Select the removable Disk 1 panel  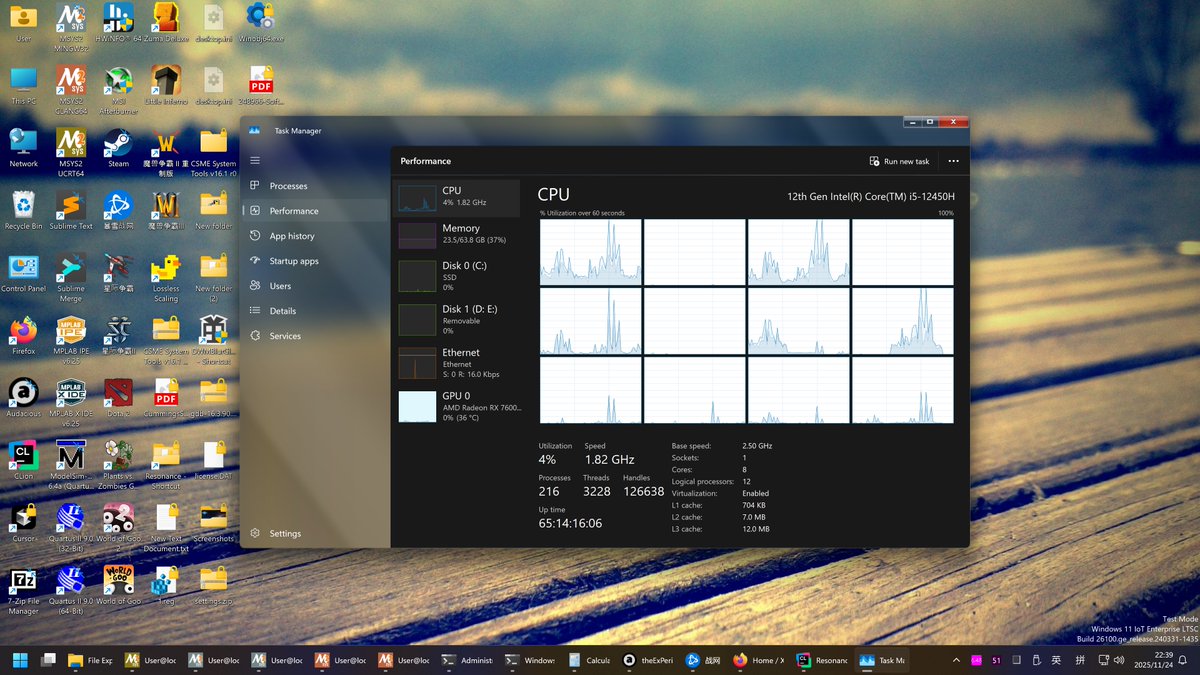pos(457,318)
